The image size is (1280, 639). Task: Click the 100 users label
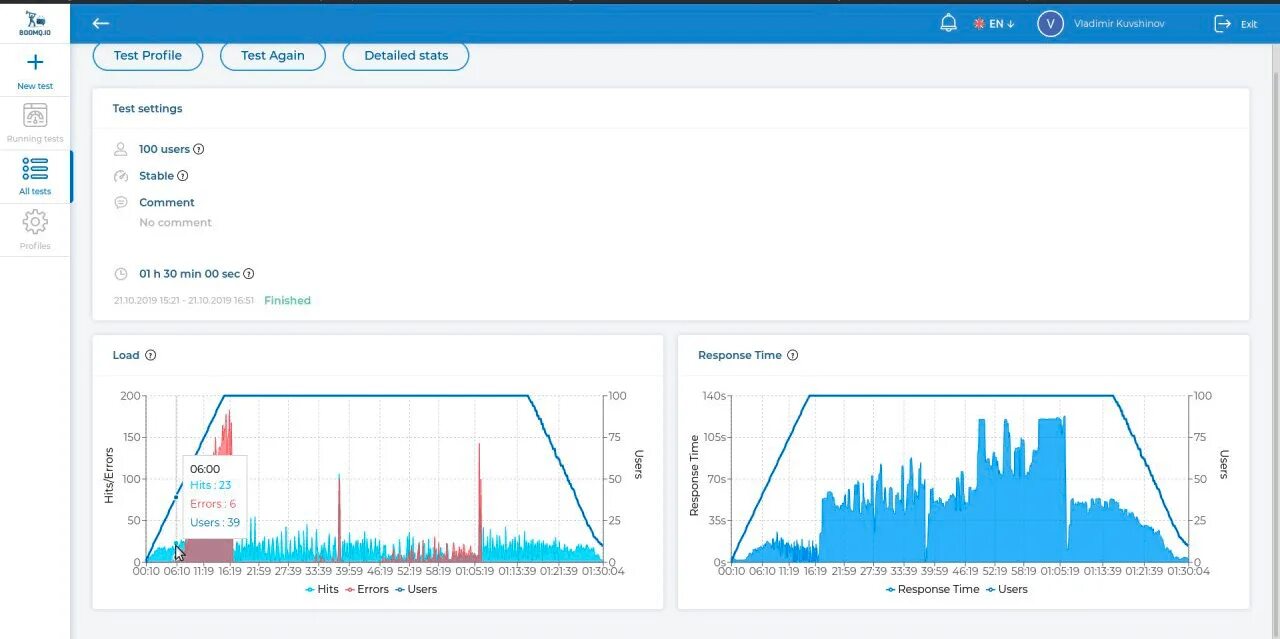point(164,149)
